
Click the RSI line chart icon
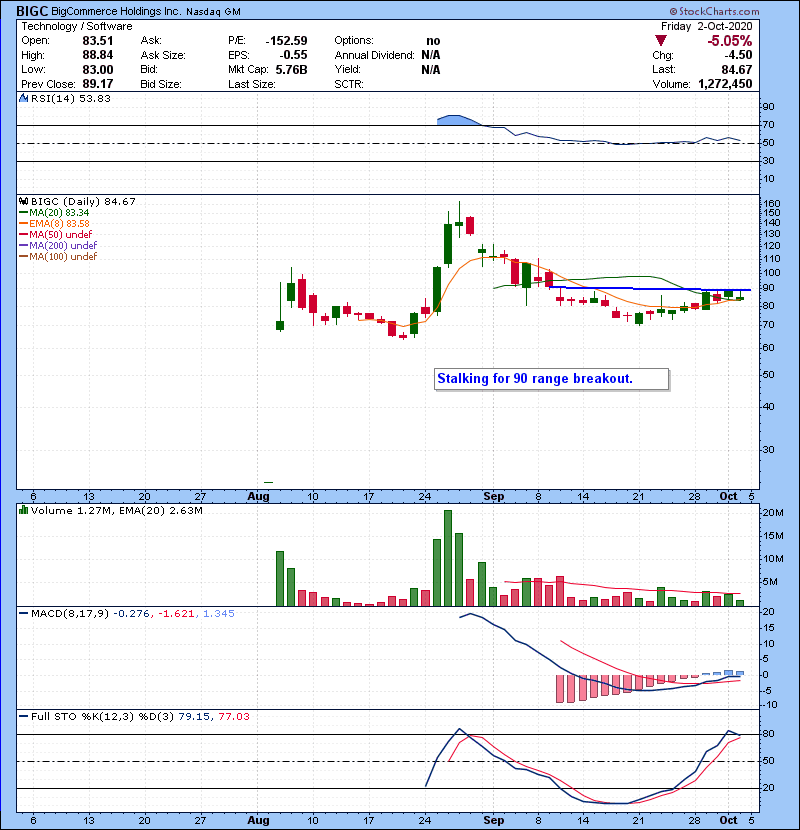pyautogui.click(x=24, y=98)
